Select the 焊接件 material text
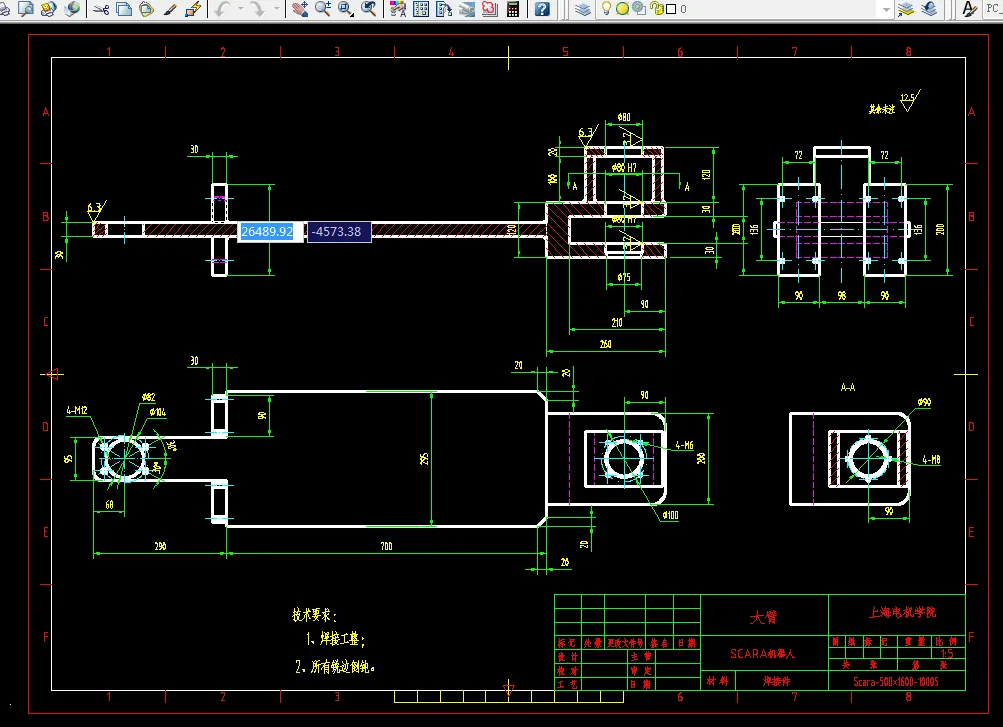 [776, 682]
